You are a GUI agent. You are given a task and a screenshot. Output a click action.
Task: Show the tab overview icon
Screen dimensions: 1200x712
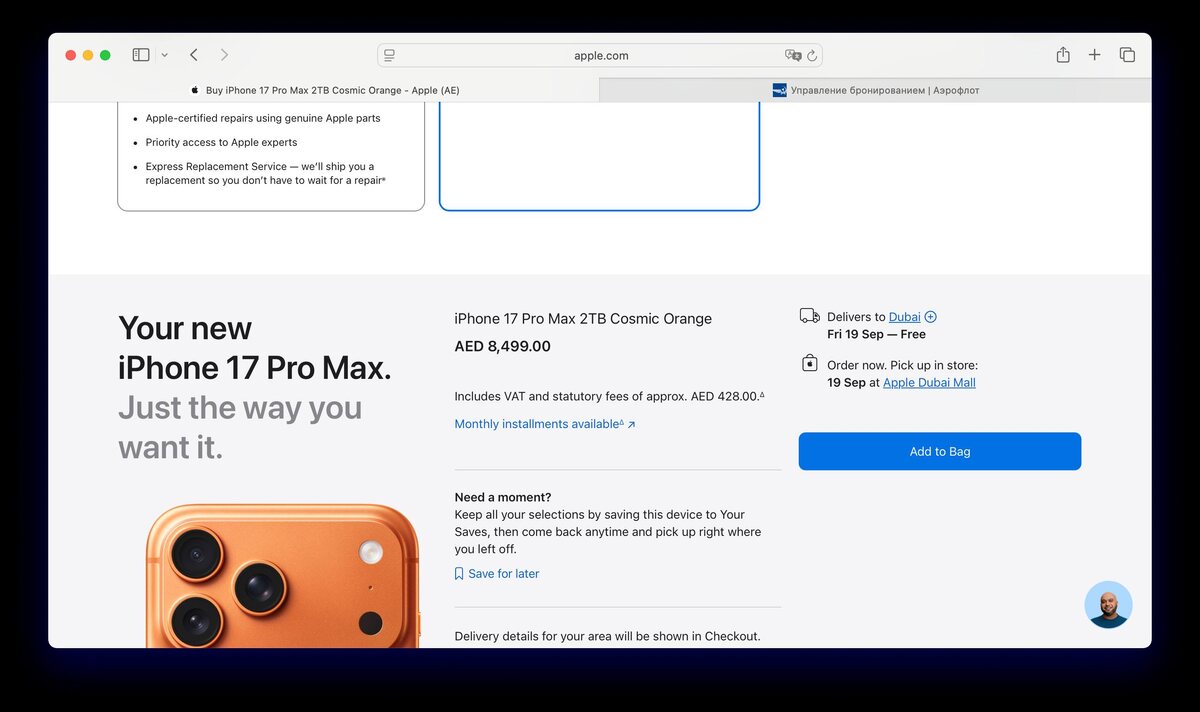pyautogui.click(x=1127, y=55)
